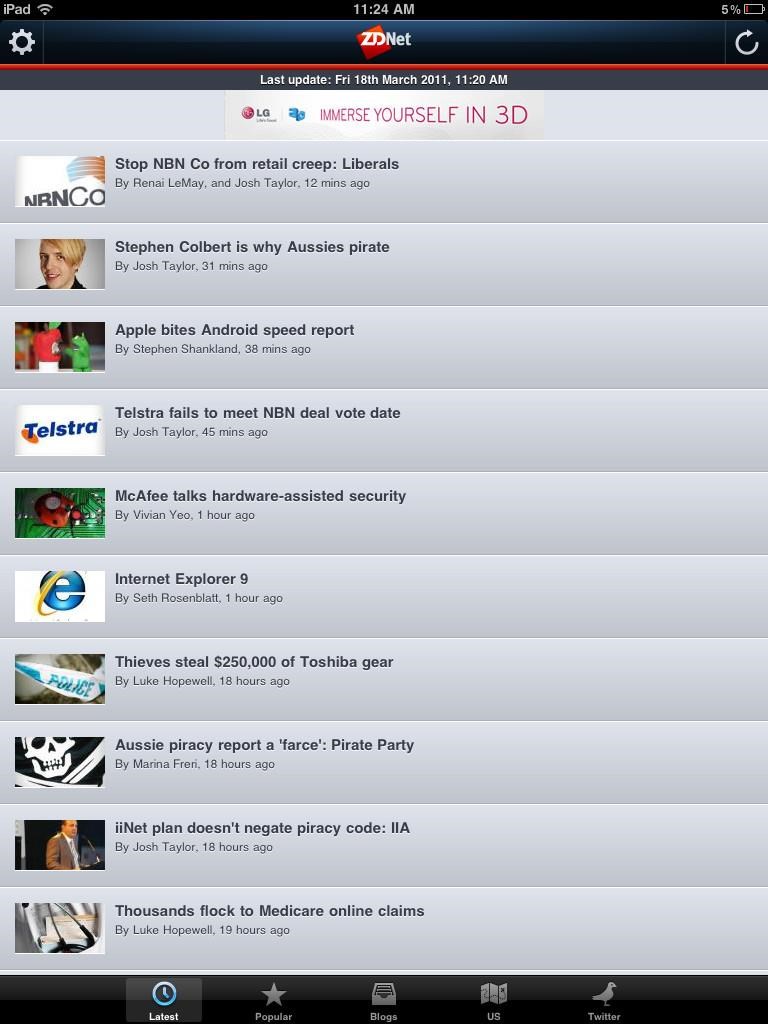Screen dimensions: 768x1024
Task: Open 'Stop NBN Co from retail creep' article
Action: pyautogui.click(x=384, y=182)
